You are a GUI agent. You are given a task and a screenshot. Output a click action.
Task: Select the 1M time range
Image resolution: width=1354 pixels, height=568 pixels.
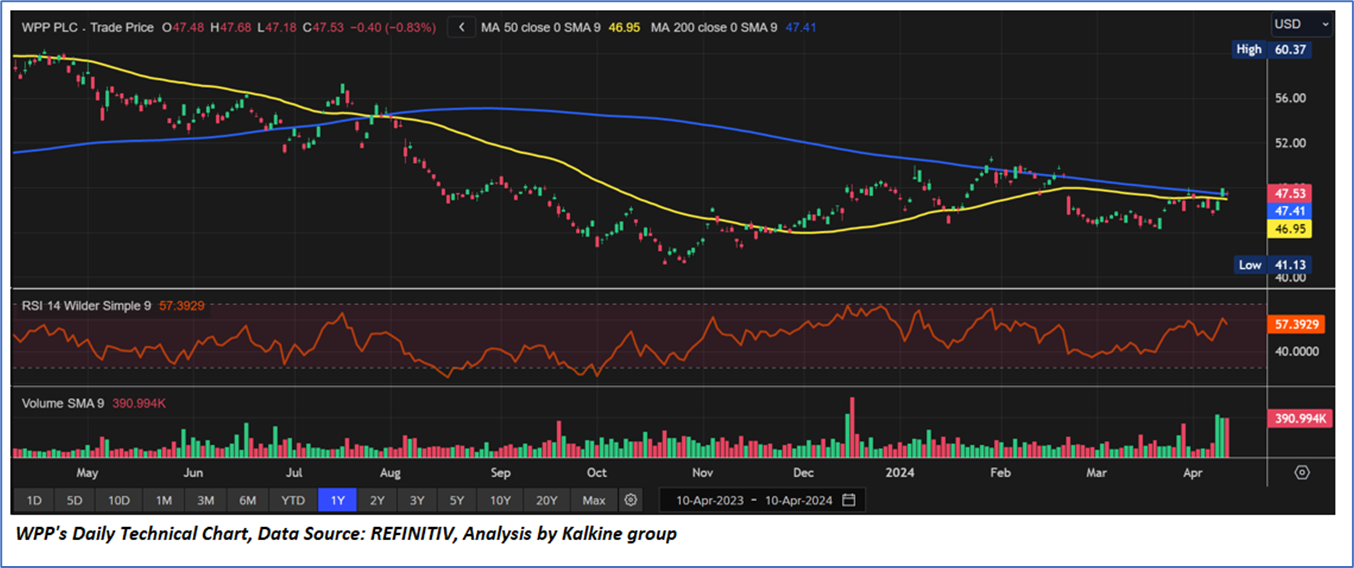tap(164, 500)
